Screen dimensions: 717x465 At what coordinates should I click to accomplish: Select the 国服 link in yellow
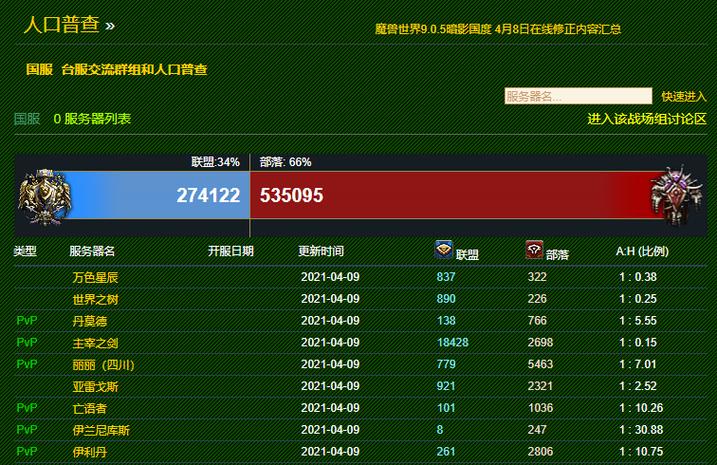pyautogui.click(x=39, y=69)
